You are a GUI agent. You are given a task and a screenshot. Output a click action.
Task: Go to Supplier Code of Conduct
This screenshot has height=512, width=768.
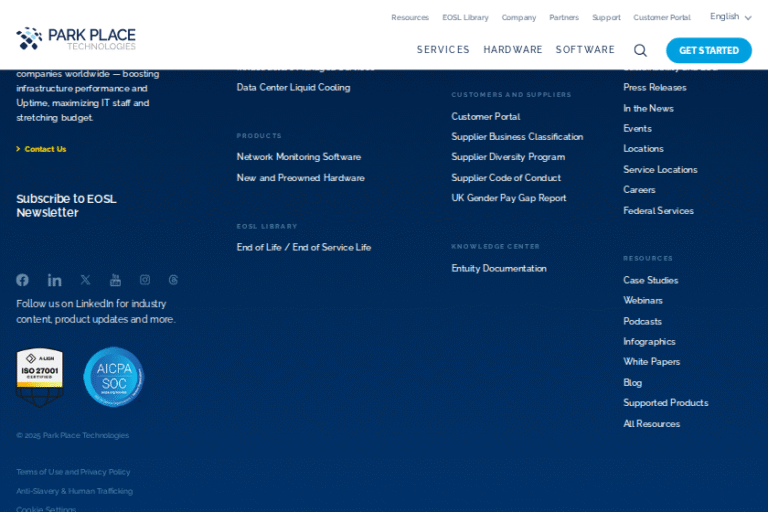point(506,178)
